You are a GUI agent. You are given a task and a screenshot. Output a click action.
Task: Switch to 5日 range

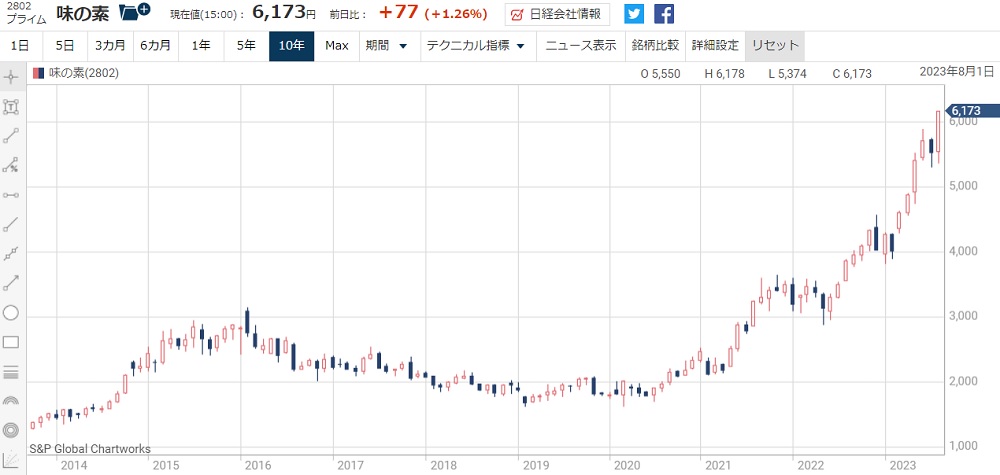65,46
